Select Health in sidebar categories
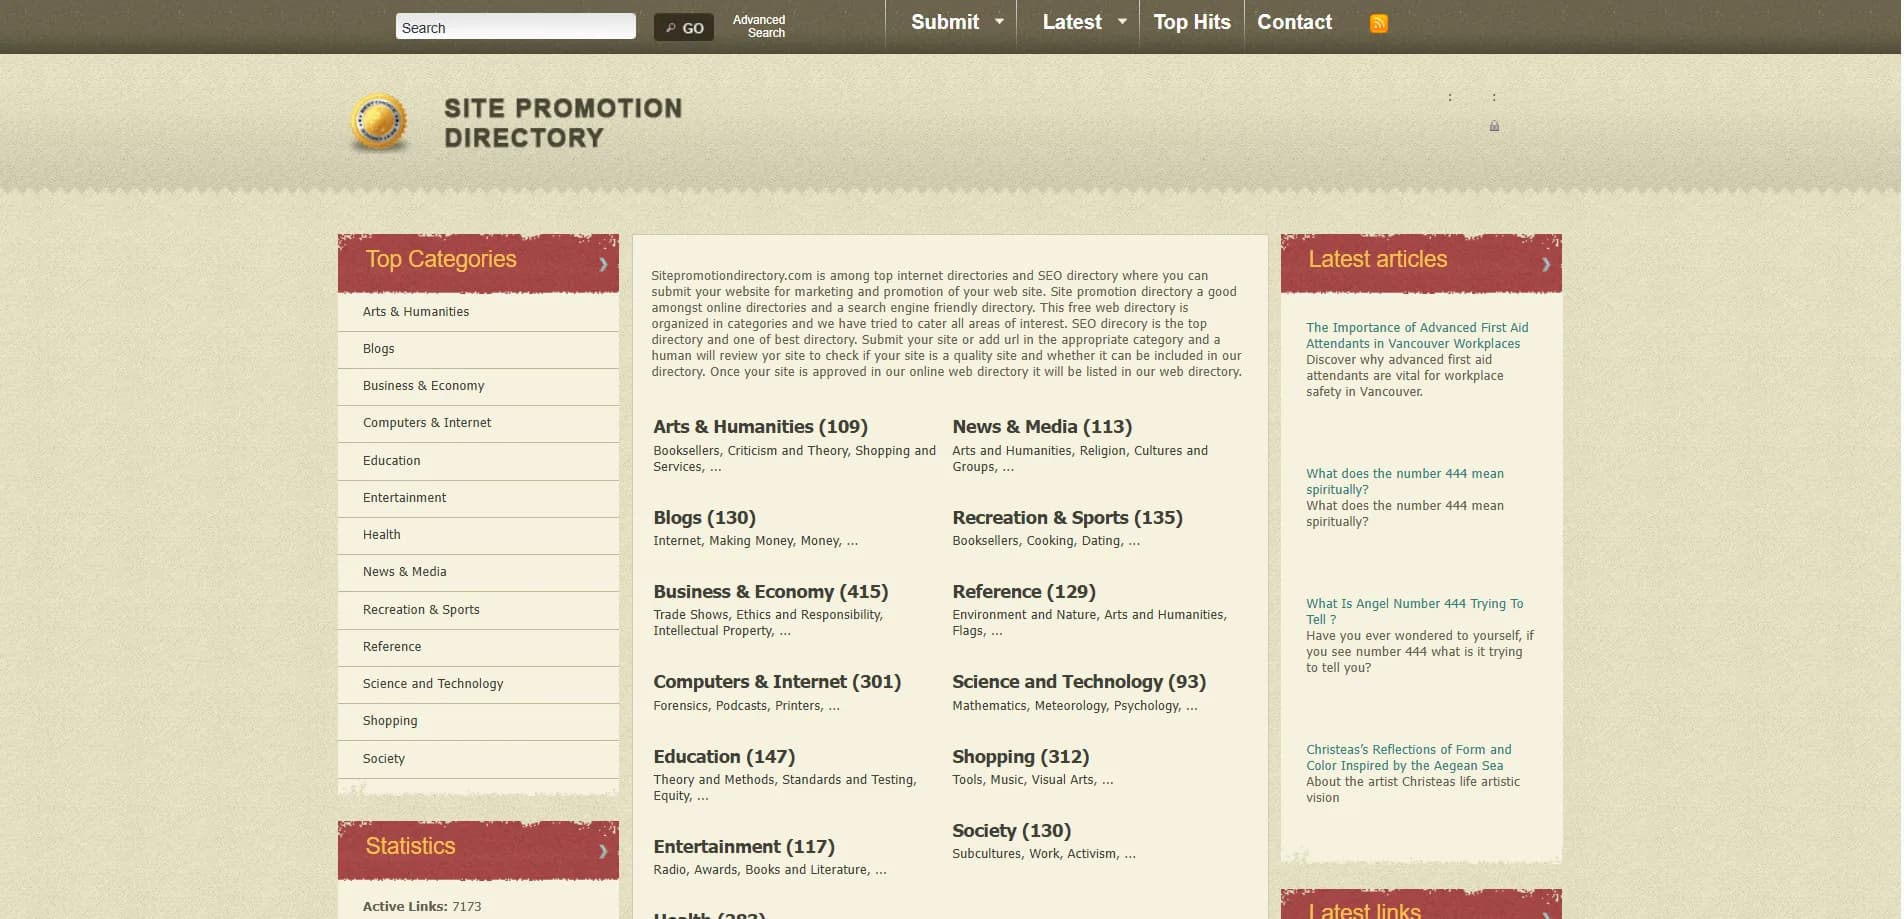The width and height of the screenshot is (1904, 919). [382, 535]
